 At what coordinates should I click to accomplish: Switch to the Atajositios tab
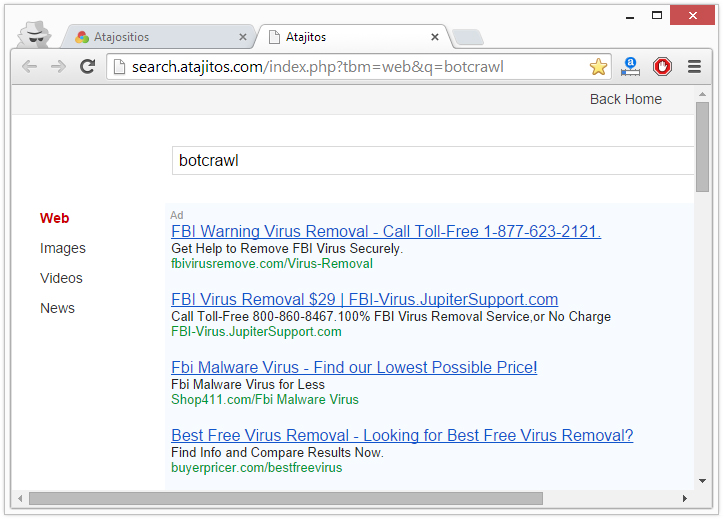[158, 37]
